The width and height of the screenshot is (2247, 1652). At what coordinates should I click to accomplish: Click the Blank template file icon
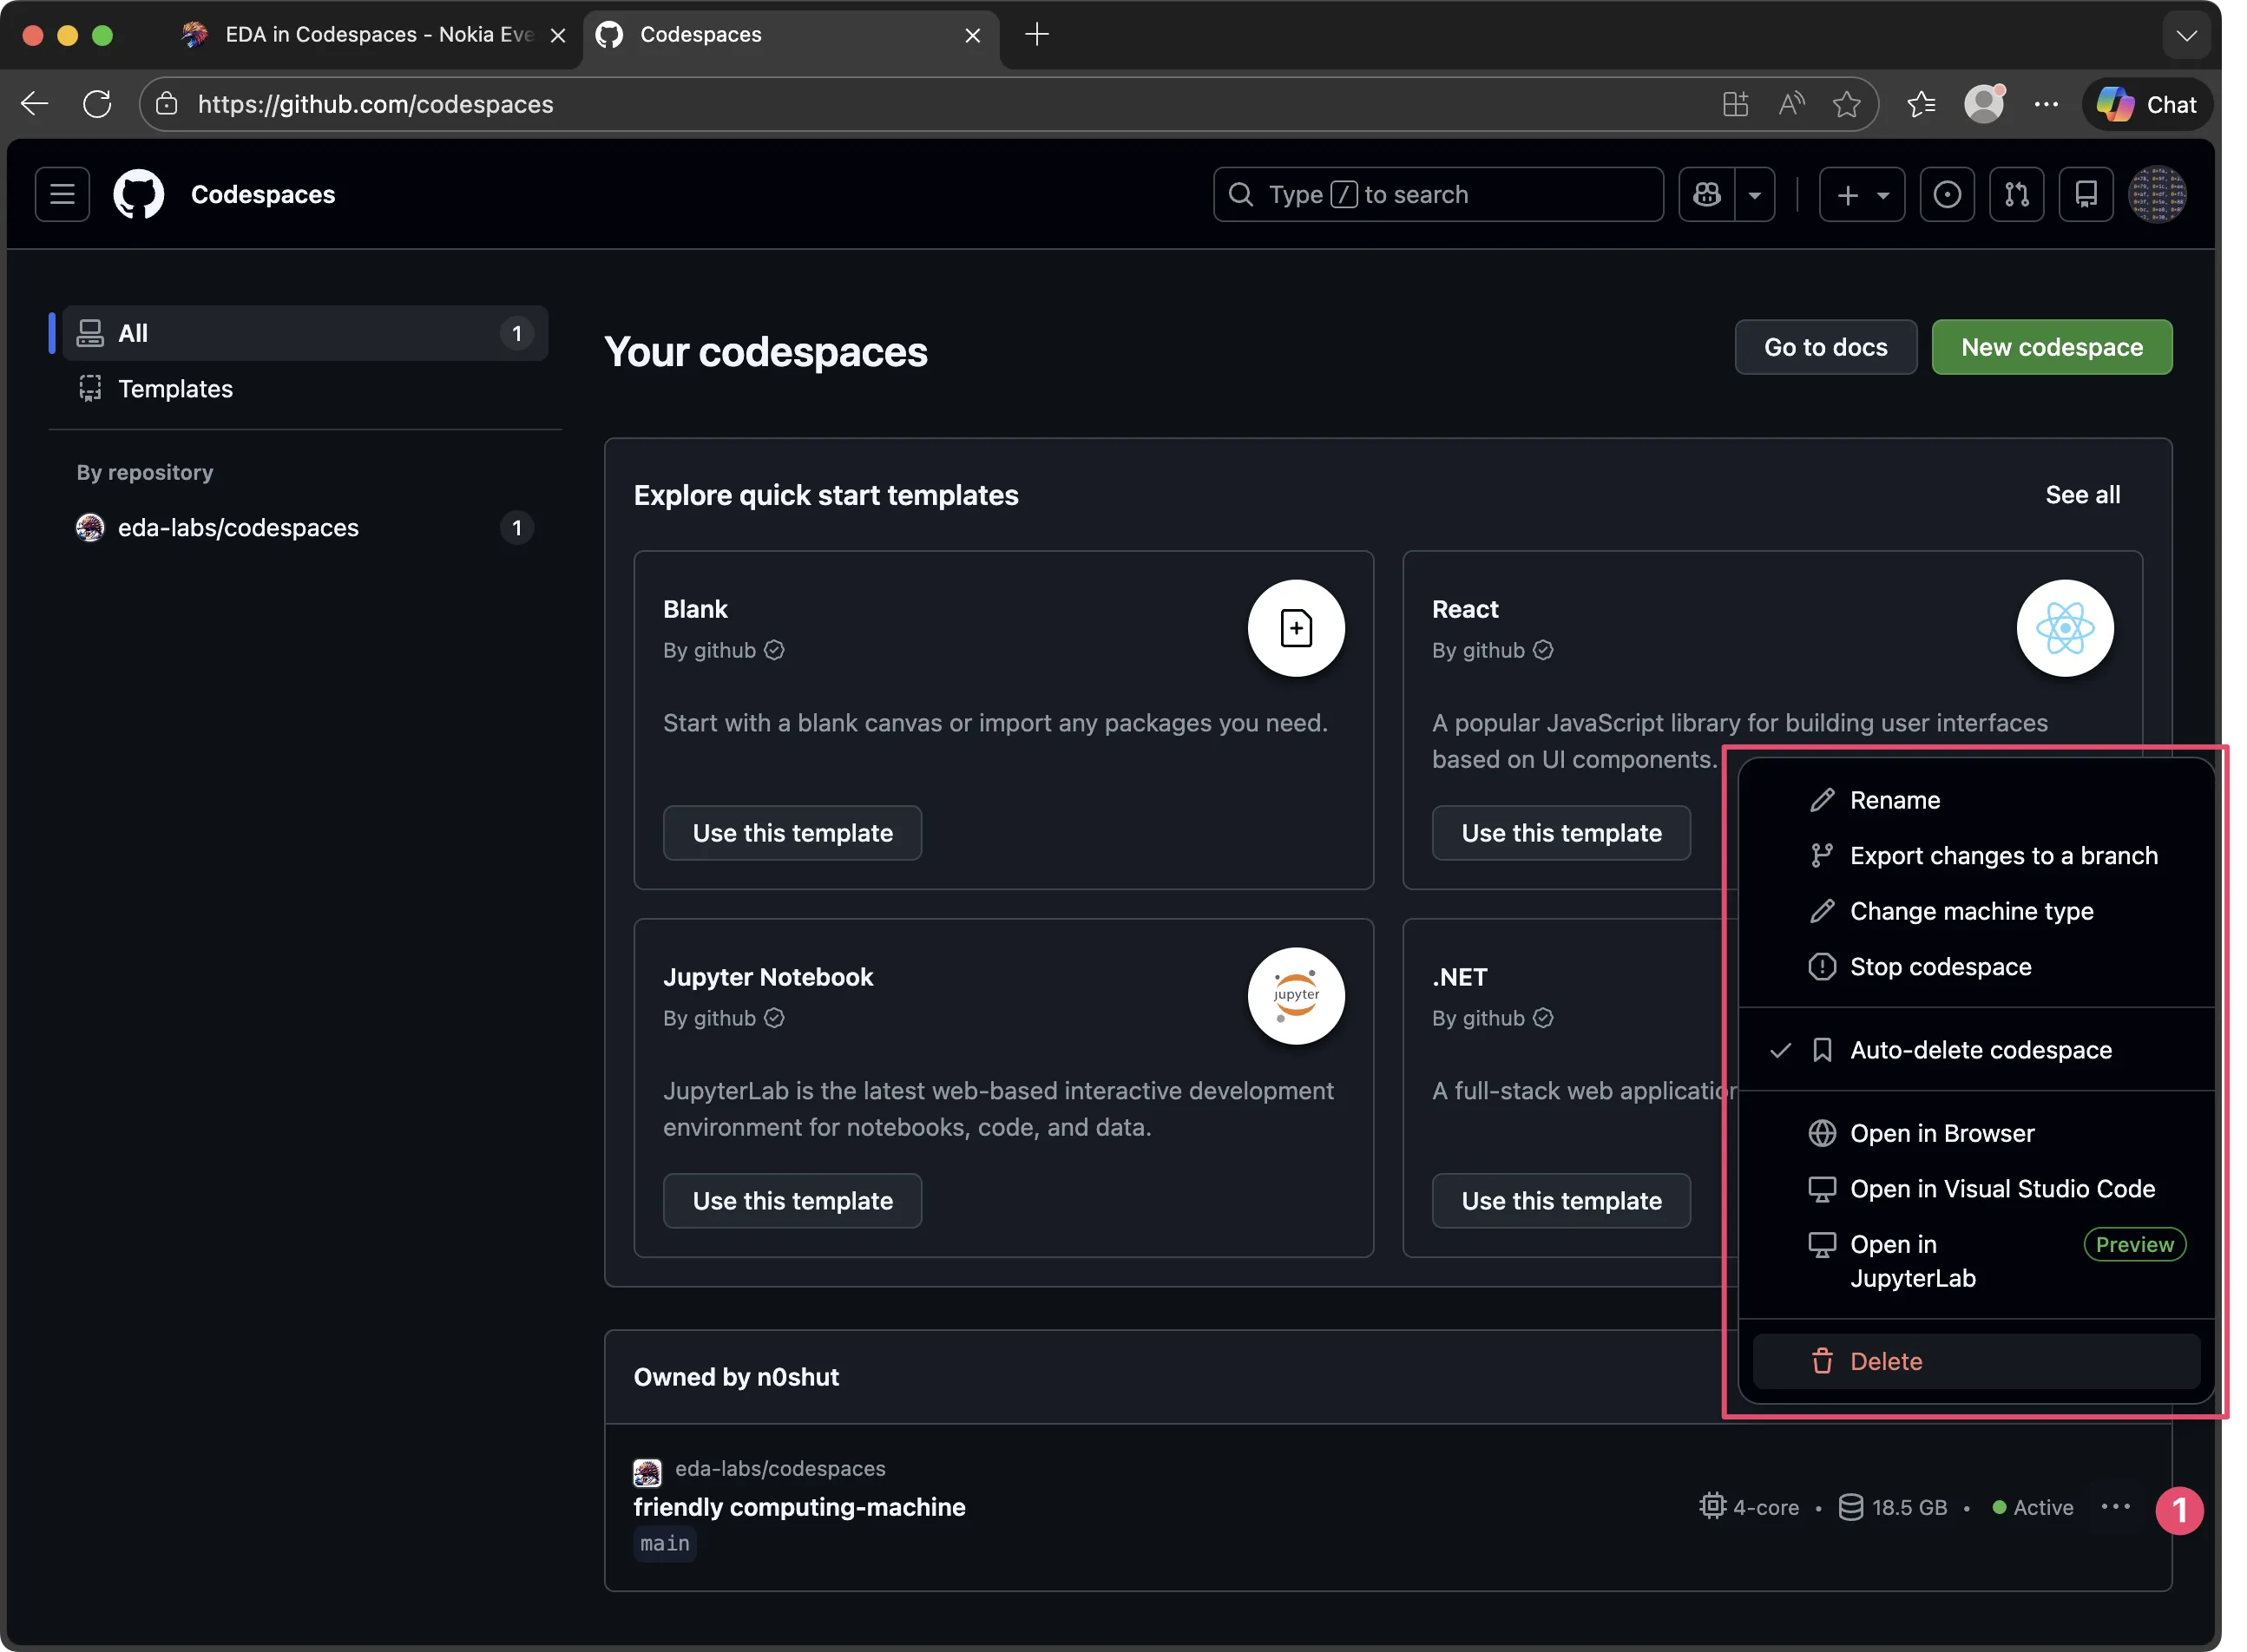tap(1296, 628)
